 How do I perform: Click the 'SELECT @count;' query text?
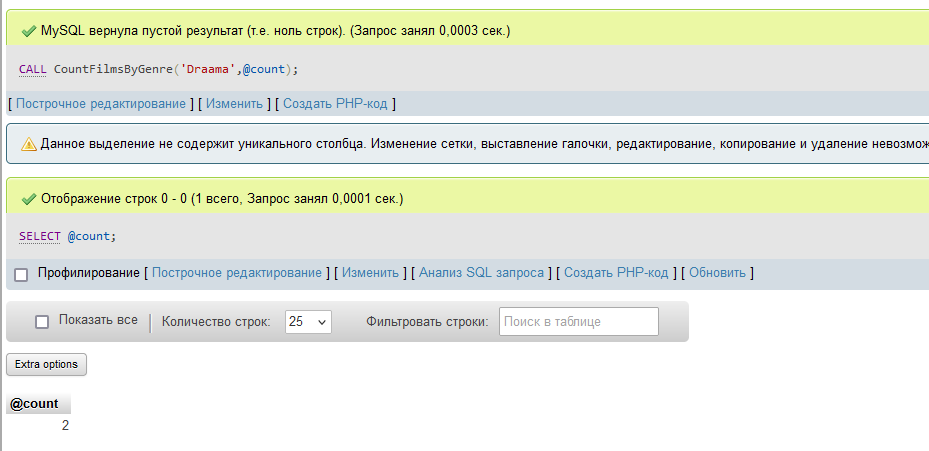pyautogui.click(x=68, y=236)
